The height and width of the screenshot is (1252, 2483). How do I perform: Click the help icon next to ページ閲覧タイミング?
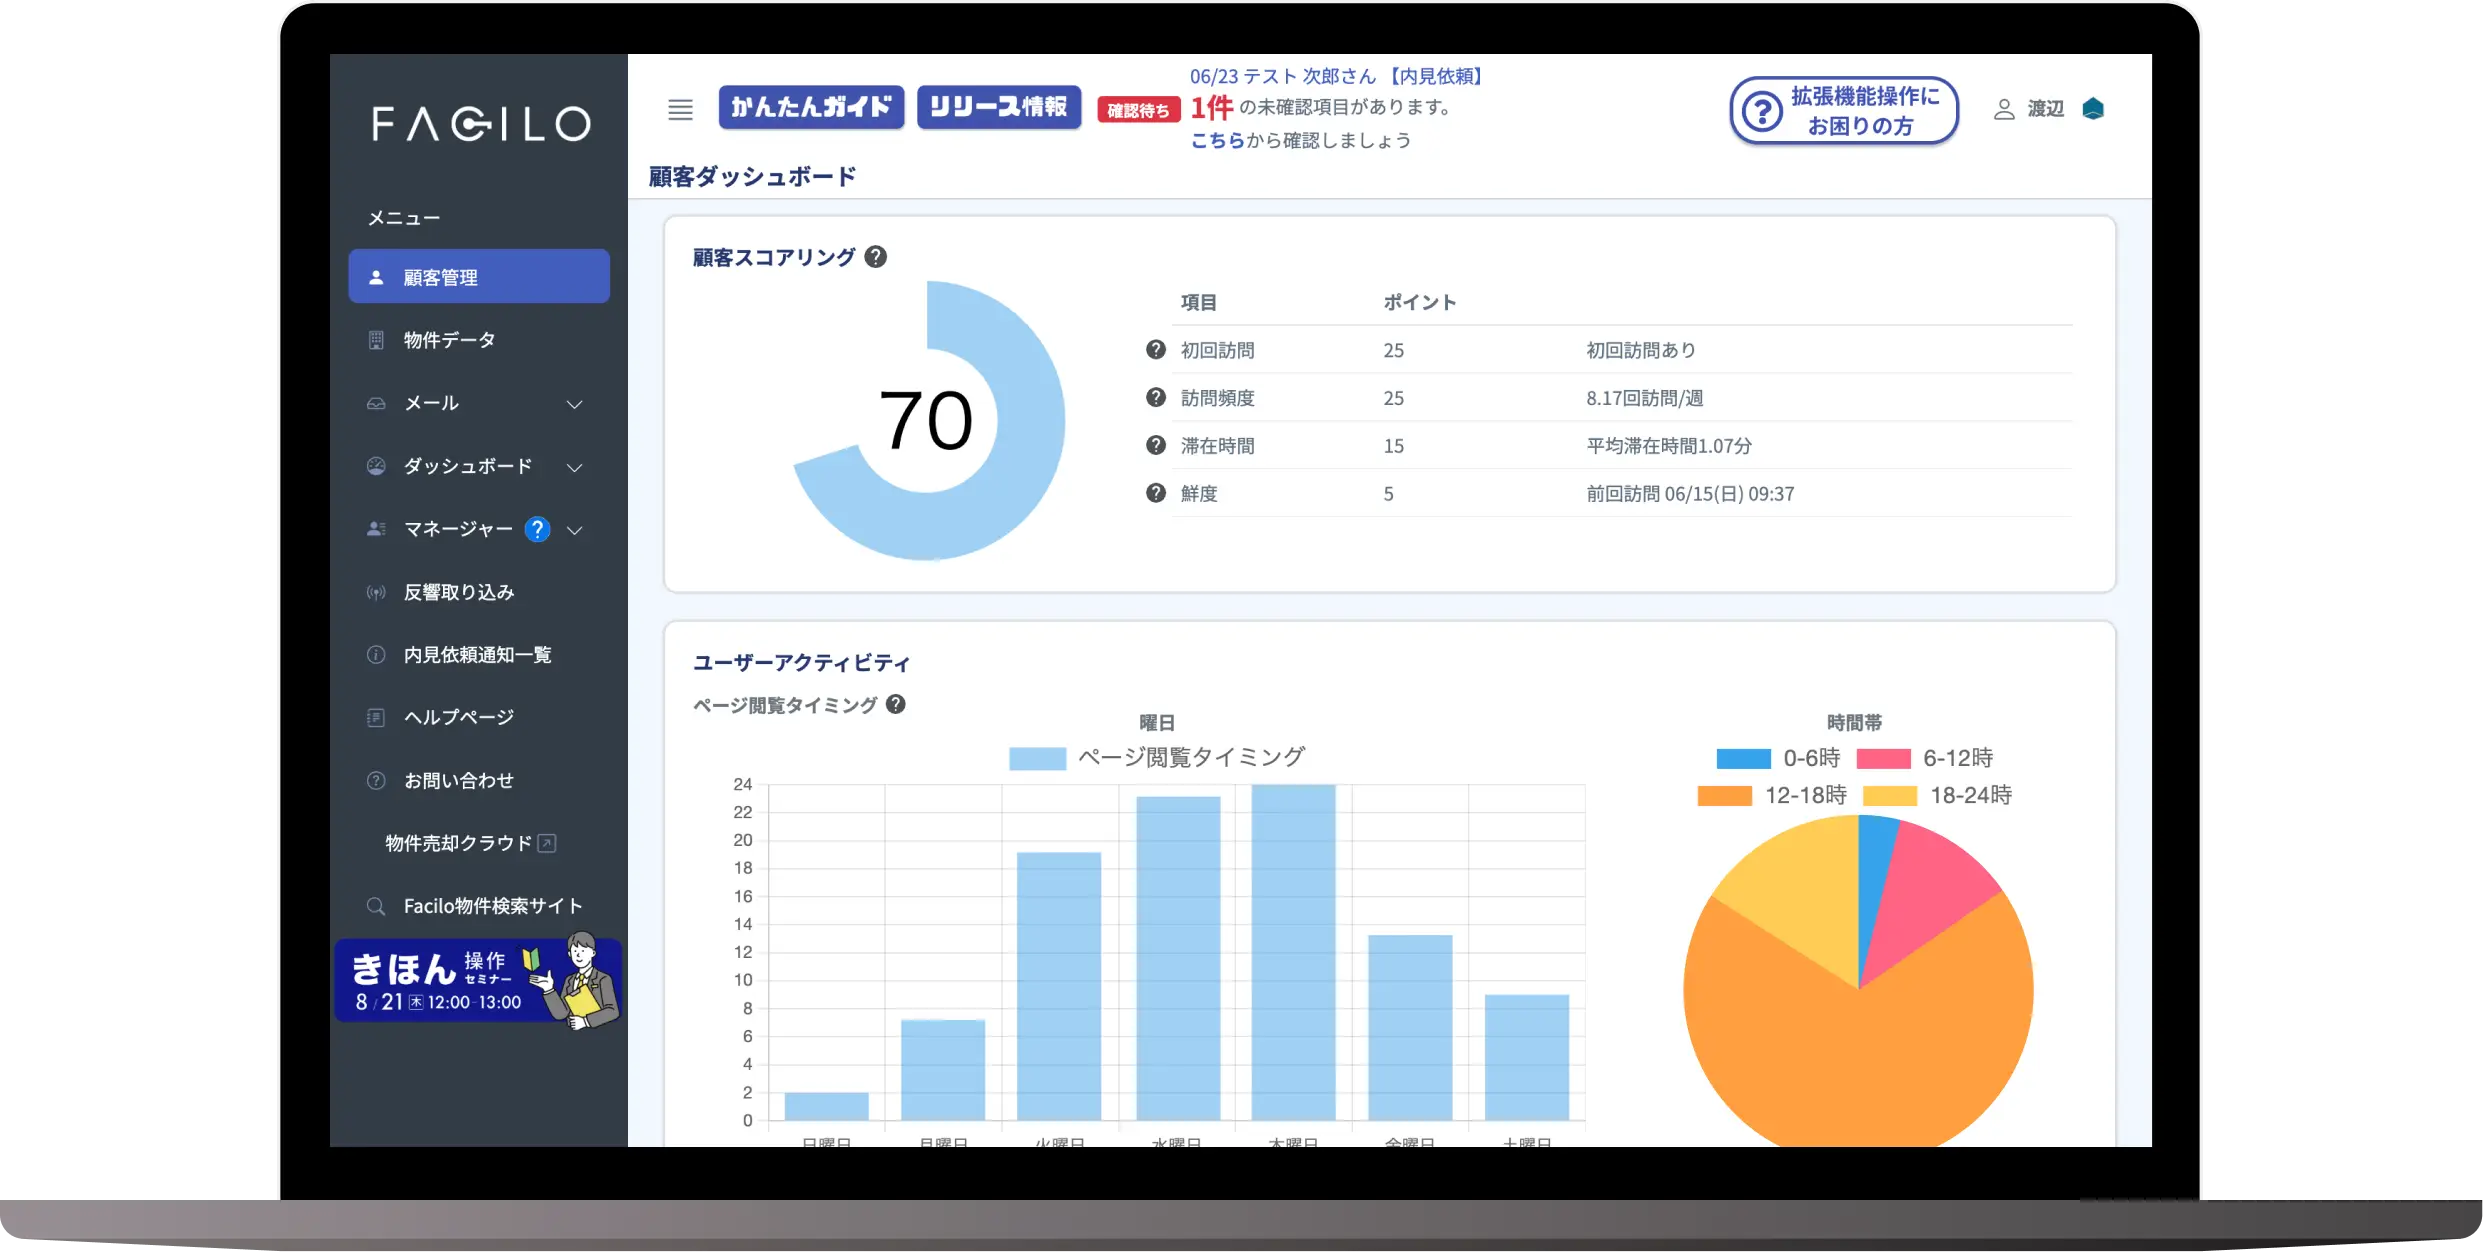click(x=896, y=704)
